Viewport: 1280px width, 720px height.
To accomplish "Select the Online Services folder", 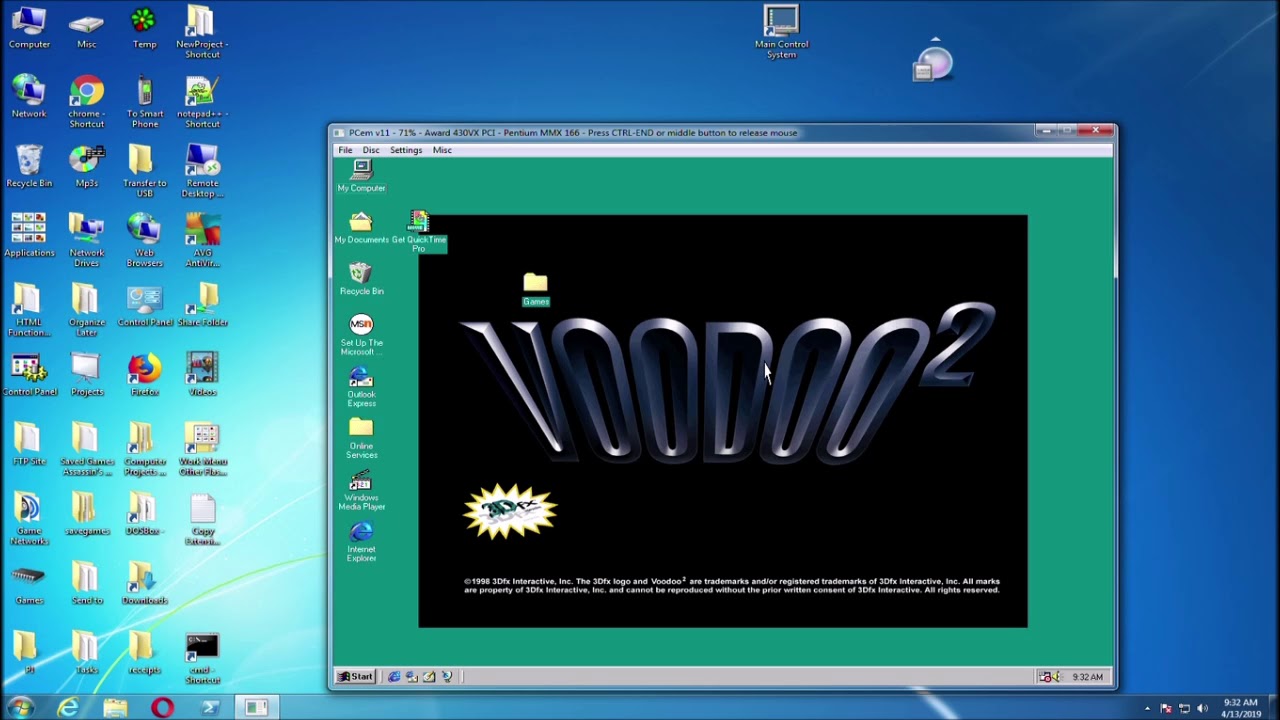I will point(361,439).
